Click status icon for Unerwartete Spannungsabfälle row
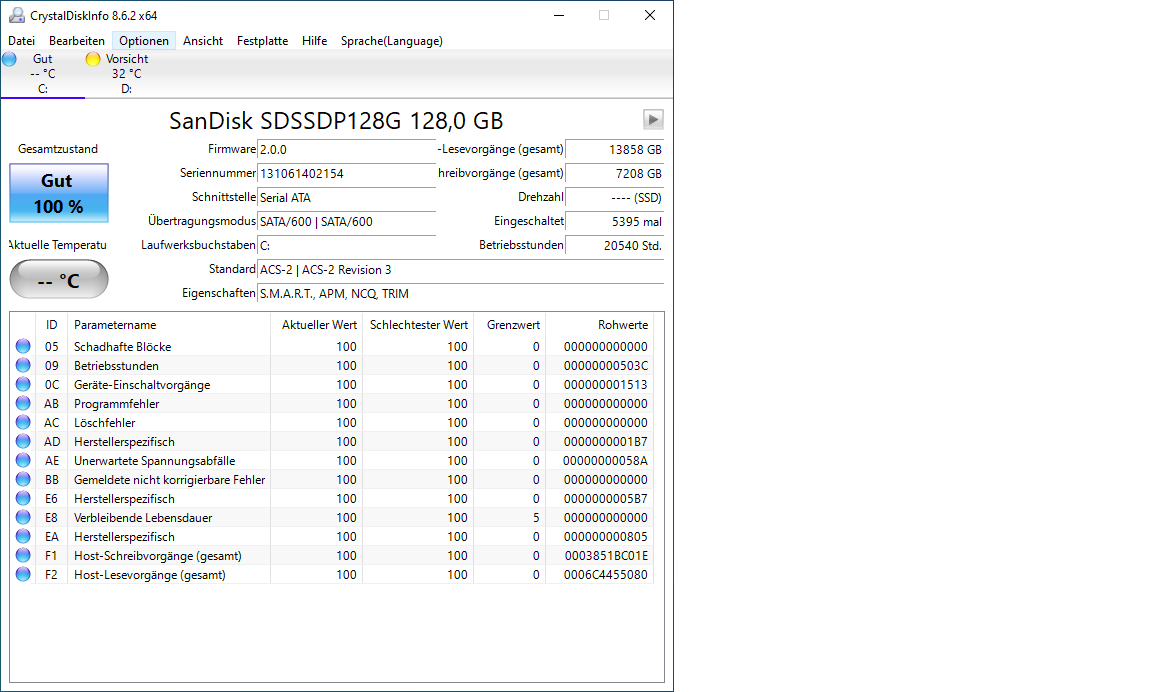Viewport: 1152px width, 692px height. point(24,461)
